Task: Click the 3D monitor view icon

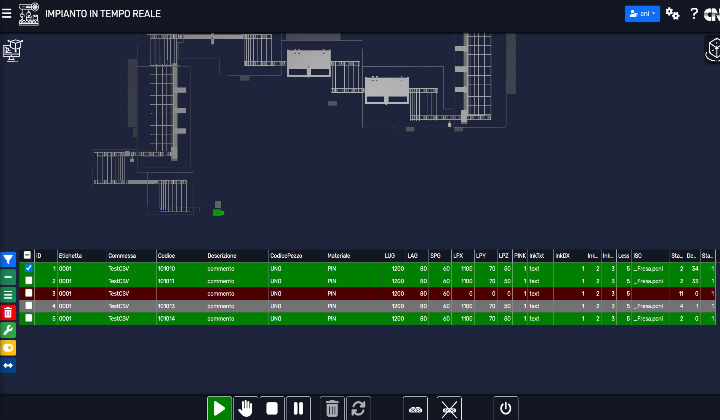Action: [x=12, y=50]
